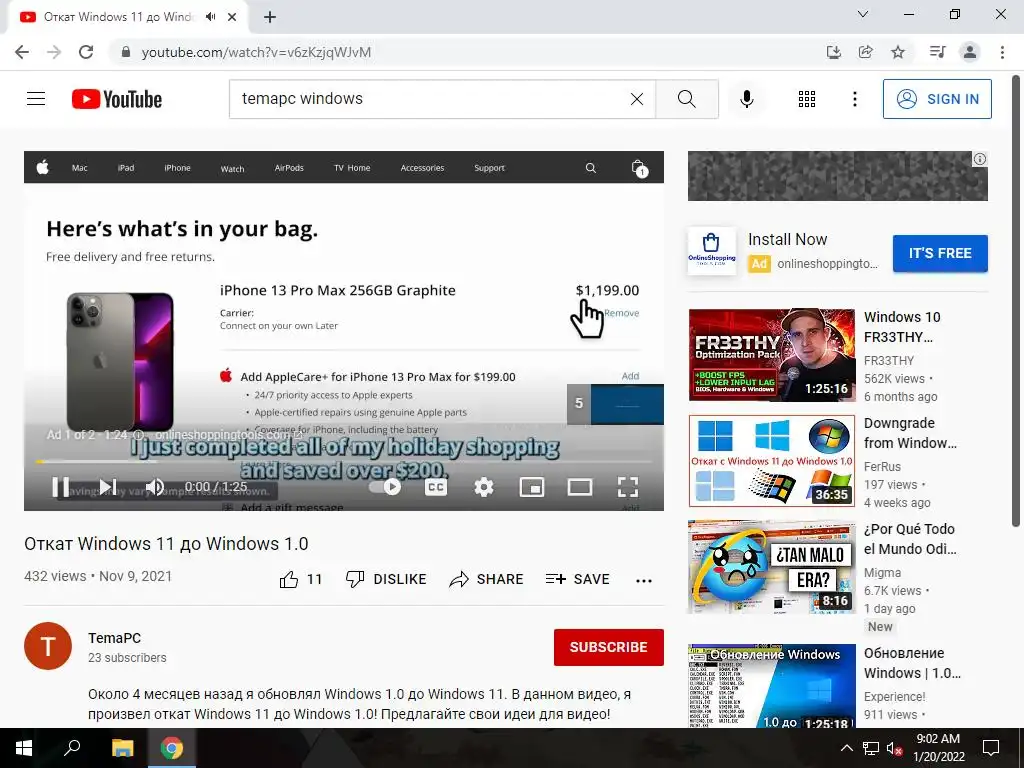Install app icon in address bar
This screenshot has width=1024, height=768.
pyautogui.click(x=834, y=52)
